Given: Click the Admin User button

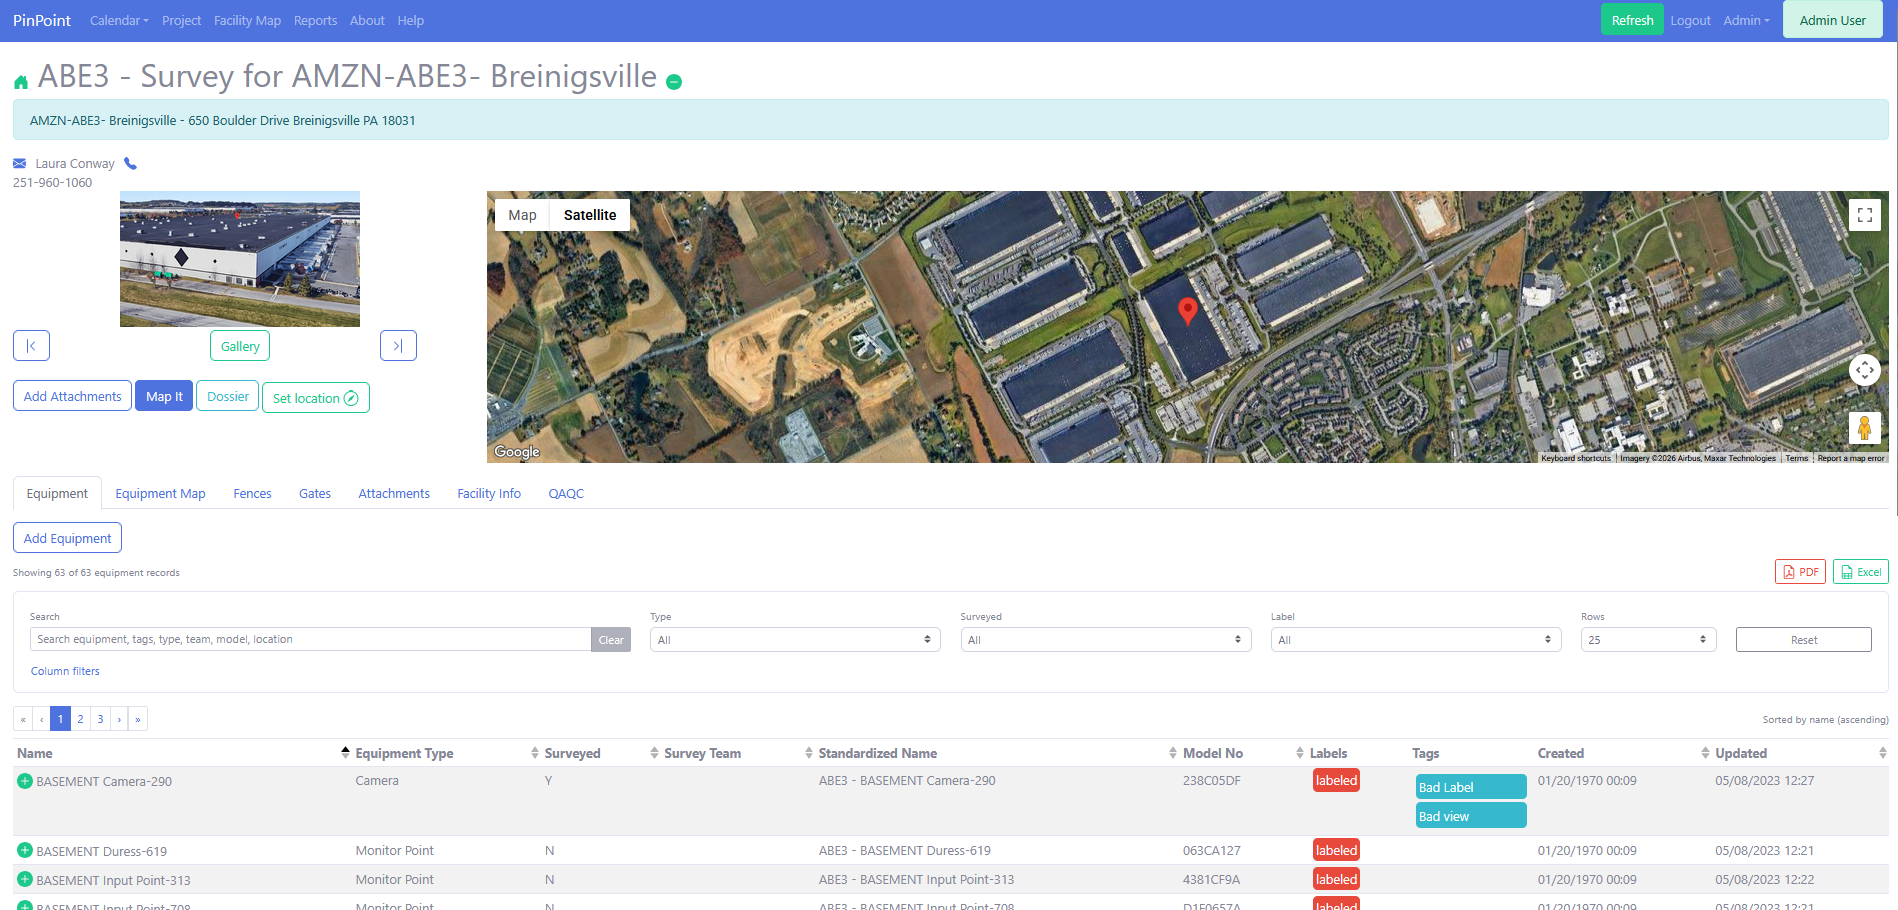Looking at the screenshot, I should [x=1832, y=20].
